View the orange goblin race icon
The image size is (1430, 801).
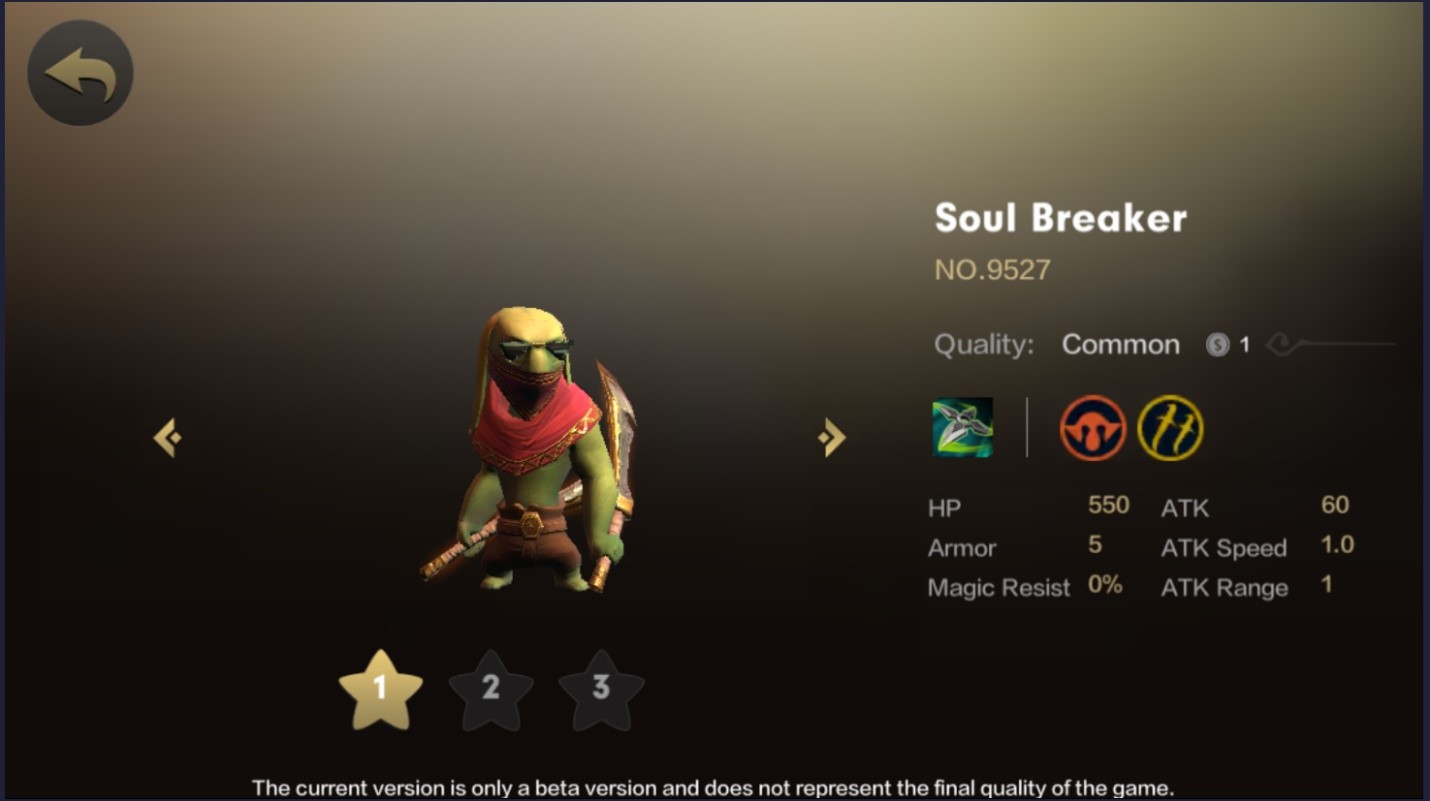[1093, 428]
